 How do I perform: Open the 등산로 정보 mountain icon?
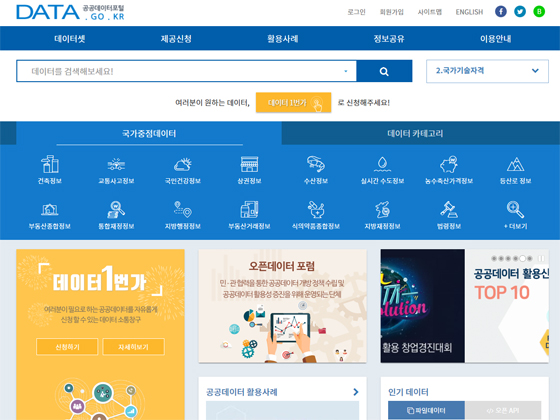click(515, 164)
